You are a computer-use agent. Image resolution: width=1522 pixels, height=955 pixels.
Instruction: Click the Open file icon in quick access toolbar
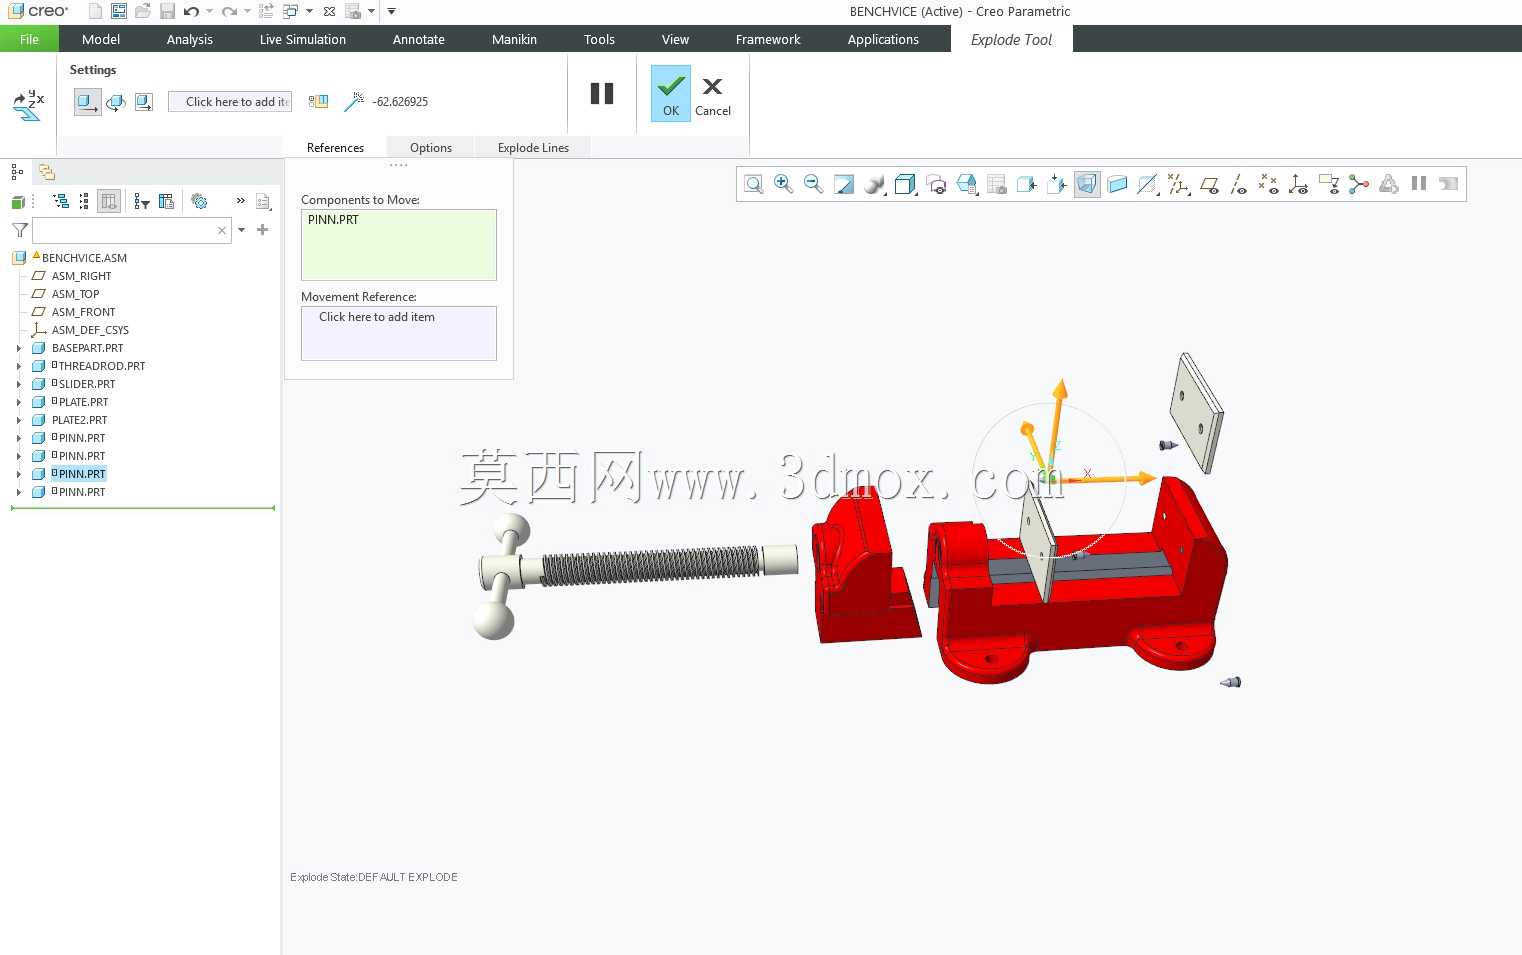coord(143,12)
